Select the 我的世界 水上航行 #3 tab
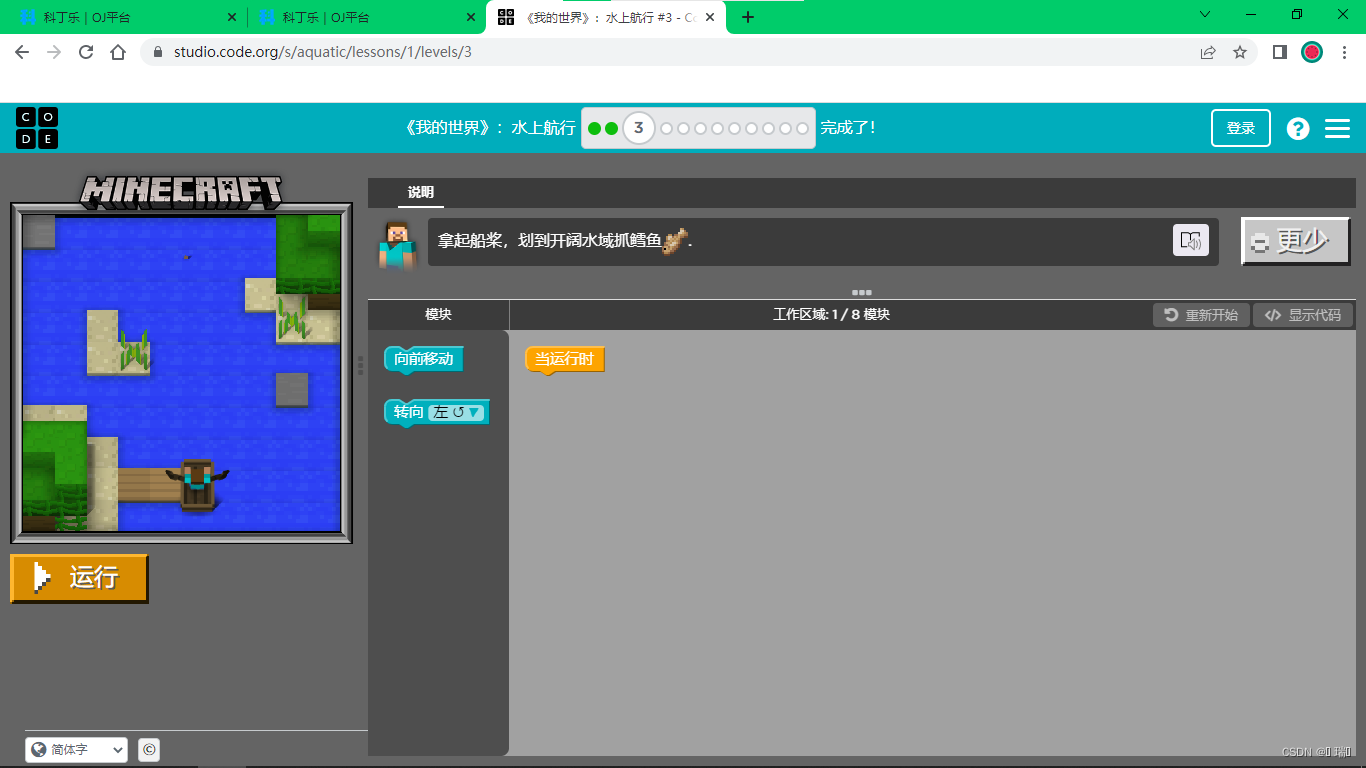The width and height of the screenshot is (1366, 768). coord(606,17)
